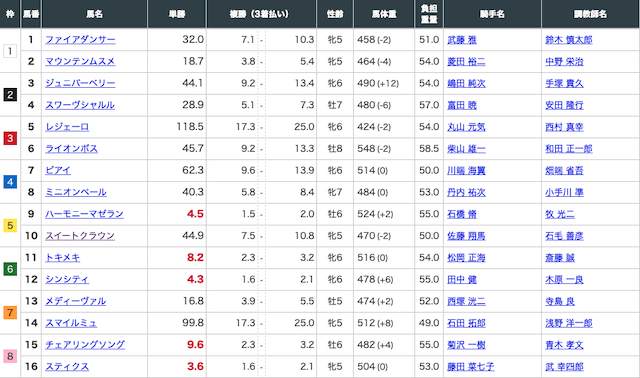Open horse link ライオンボス
Viewport: 640px width, 378px height.
[71, 149]
